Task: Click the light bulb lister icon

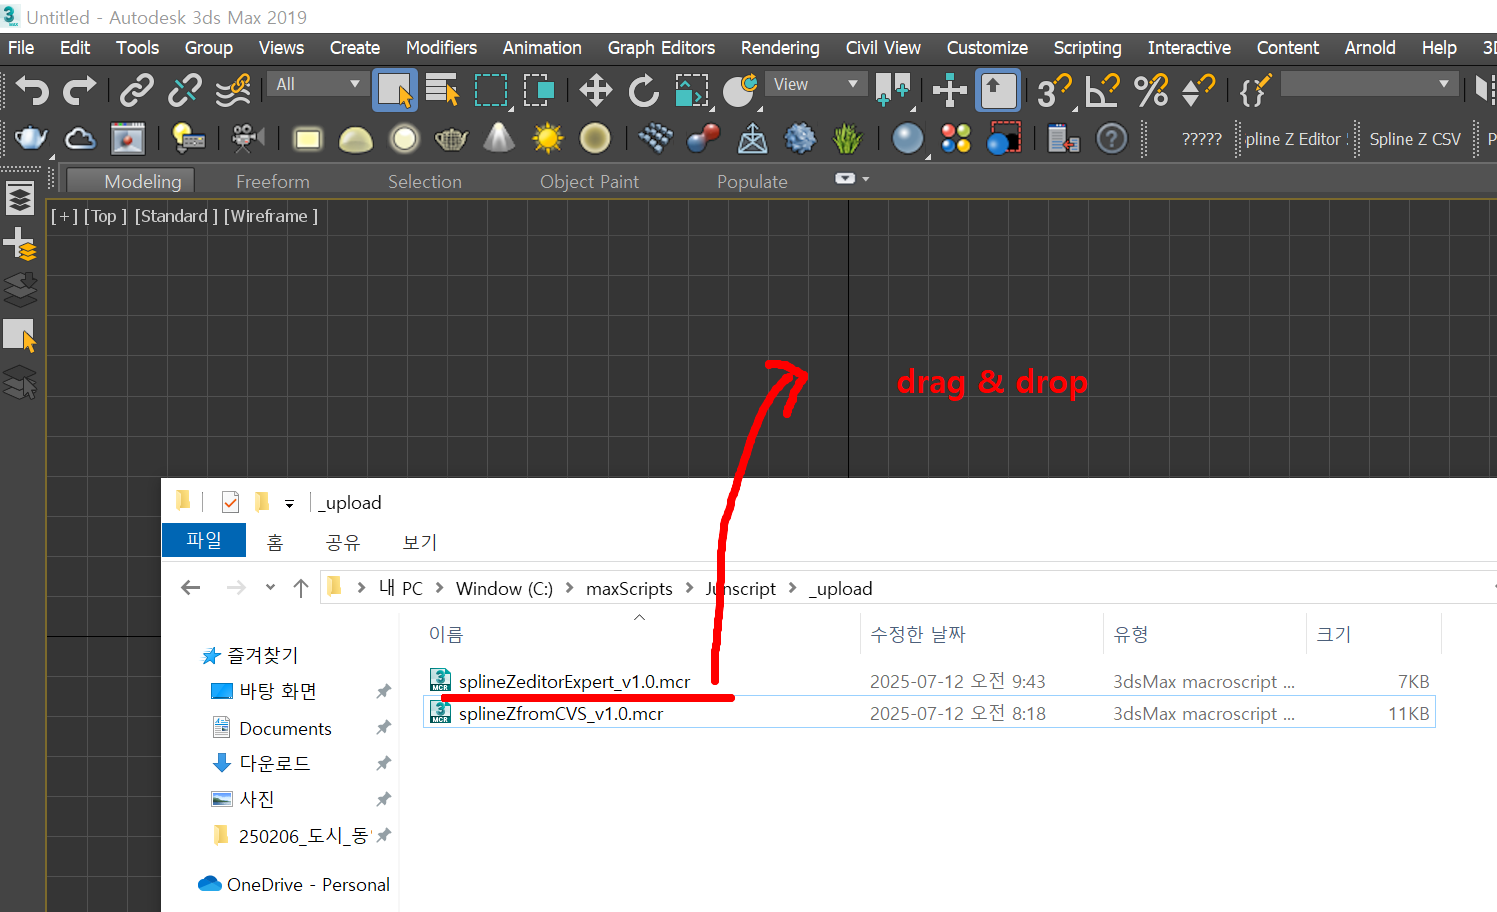Action: pos(187,138)
